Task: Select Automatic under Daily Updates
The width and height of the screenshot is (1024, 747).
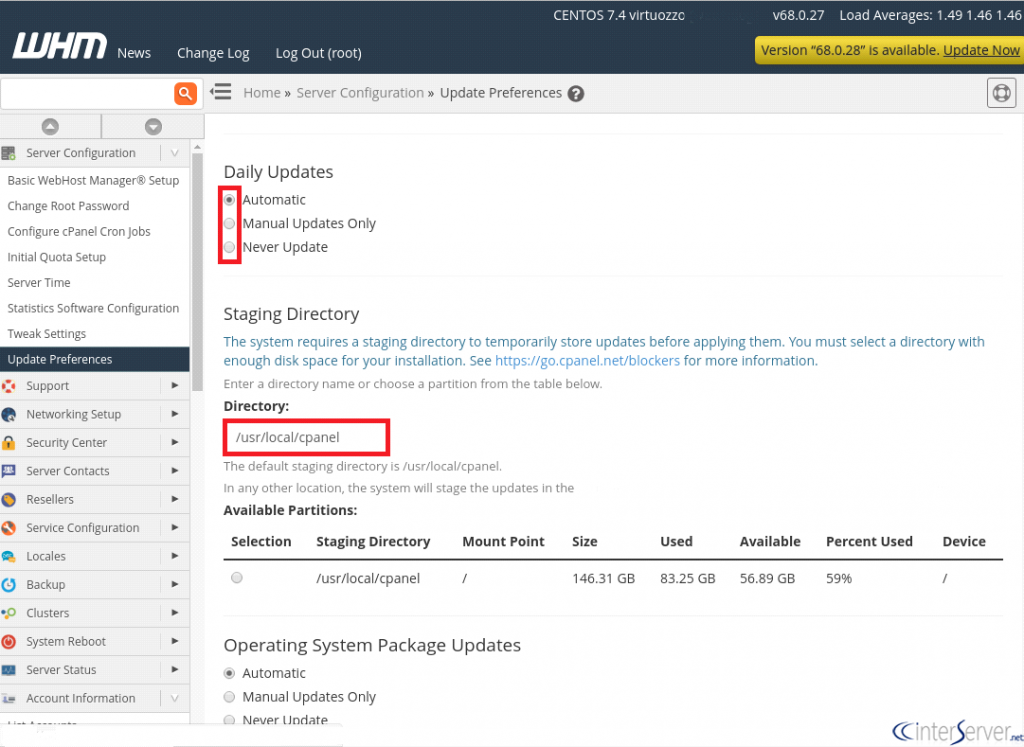Action: pos(229,200)
